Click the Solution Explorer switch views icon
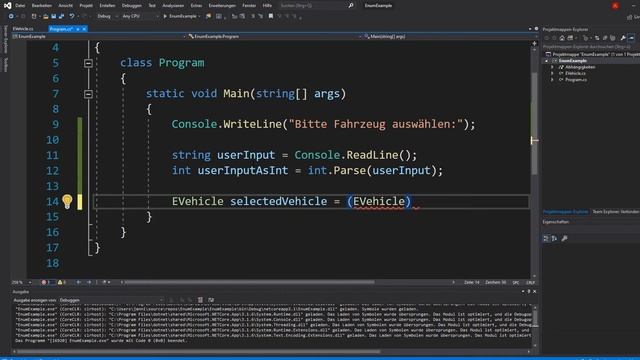The width and height of the screenshot is (640, 360). (x=570, y=38)
